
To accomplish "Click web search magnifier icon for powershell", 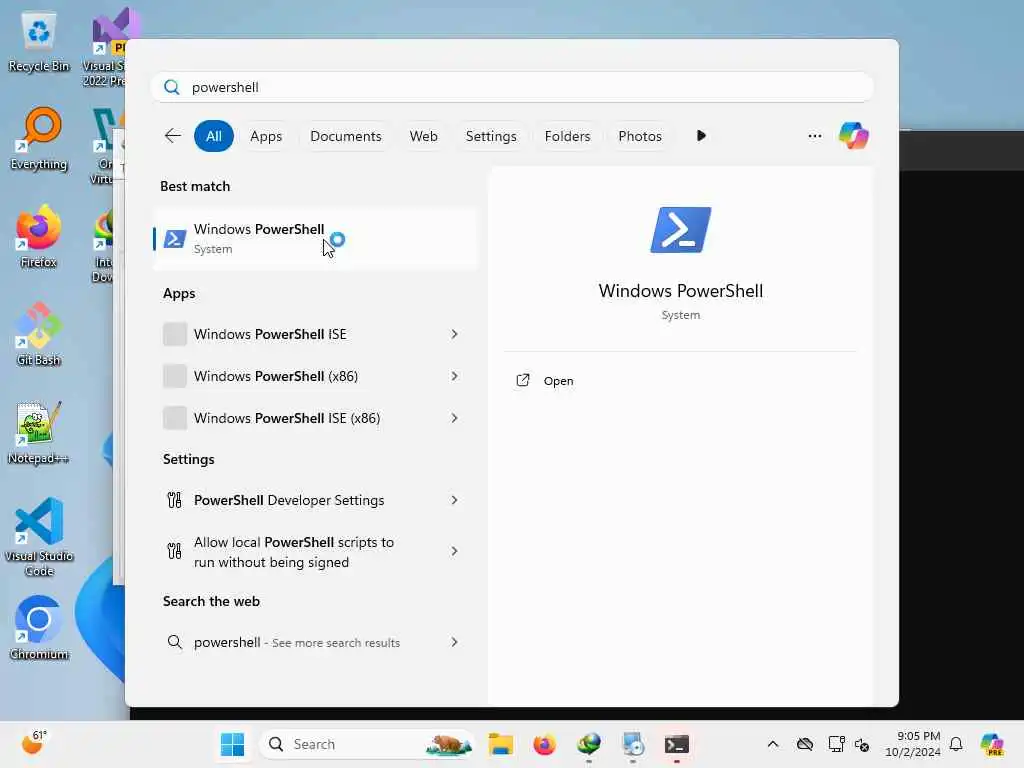I will pos(174,642).
